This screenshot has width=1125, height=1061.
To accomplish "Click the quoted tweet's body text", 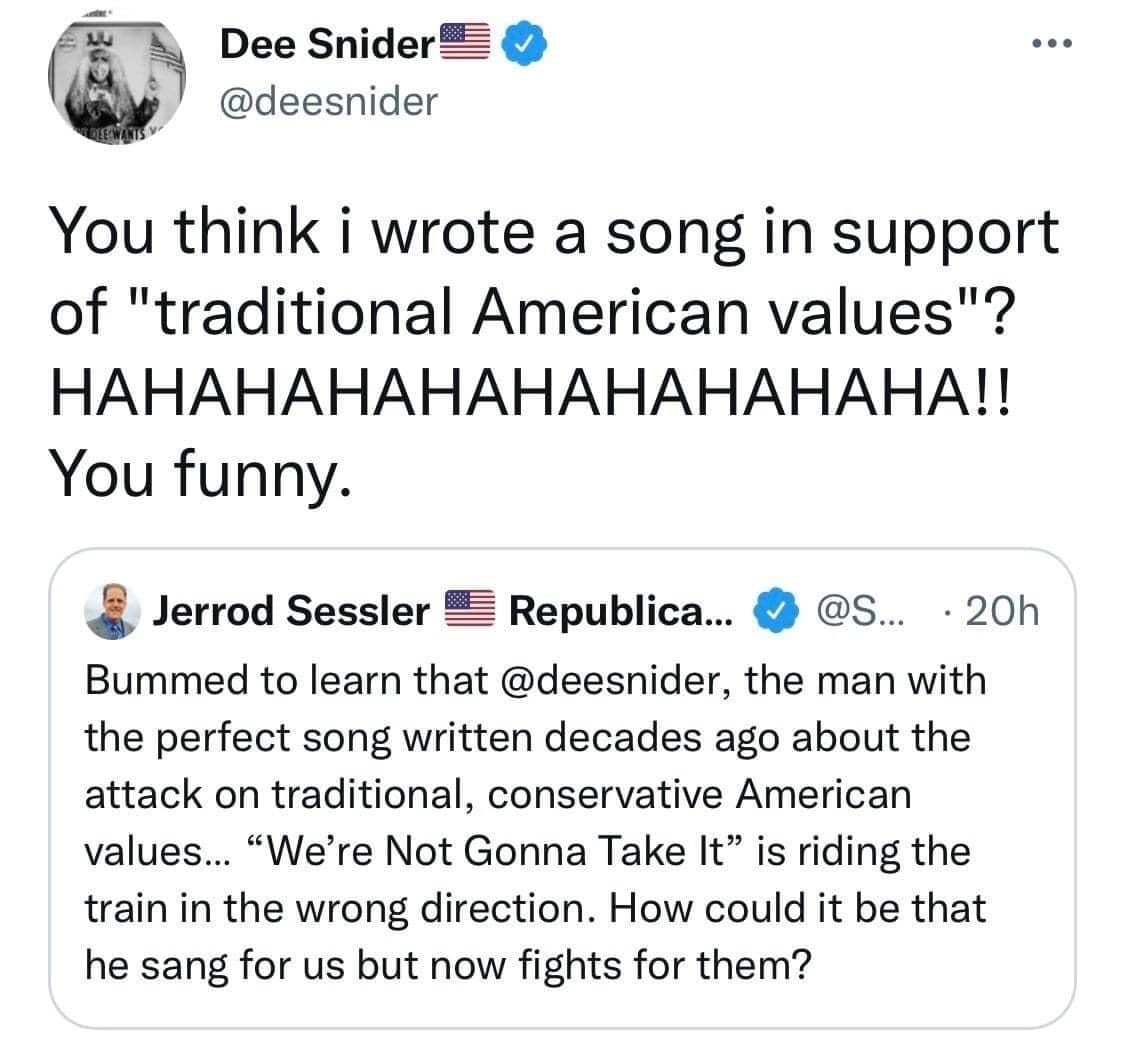I will point(535,822).
